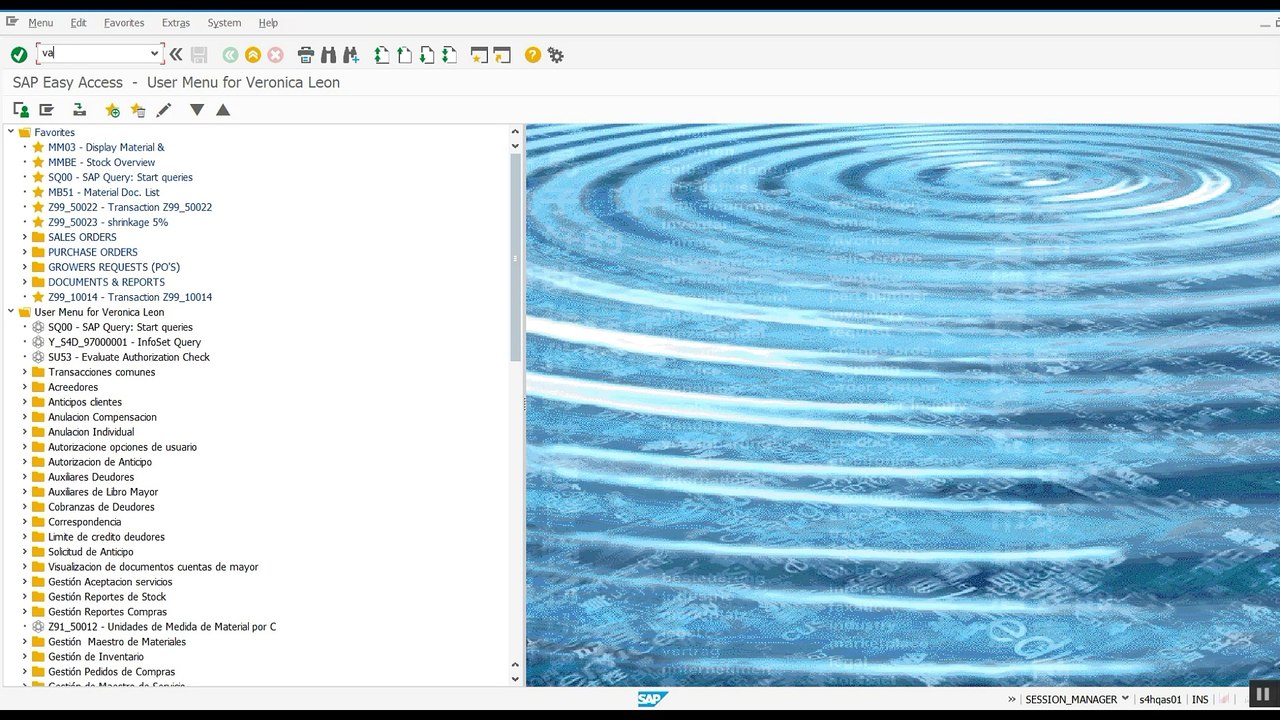Expand the Anticipos clientes folder

(x=25, y=402)
